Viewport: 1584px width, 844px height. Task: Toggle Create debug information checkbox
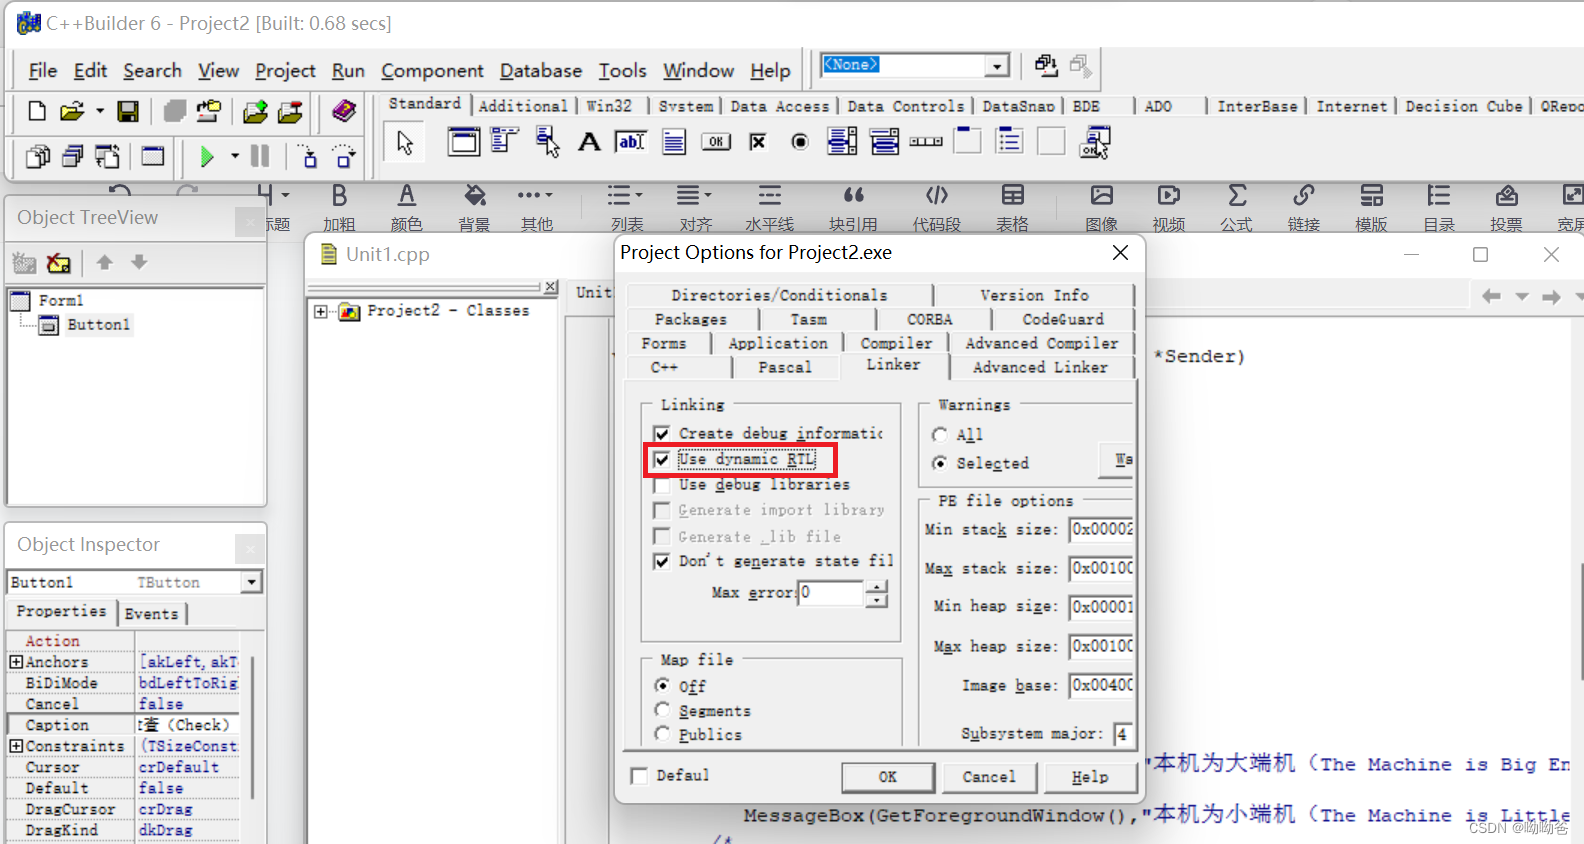(662, 433)
